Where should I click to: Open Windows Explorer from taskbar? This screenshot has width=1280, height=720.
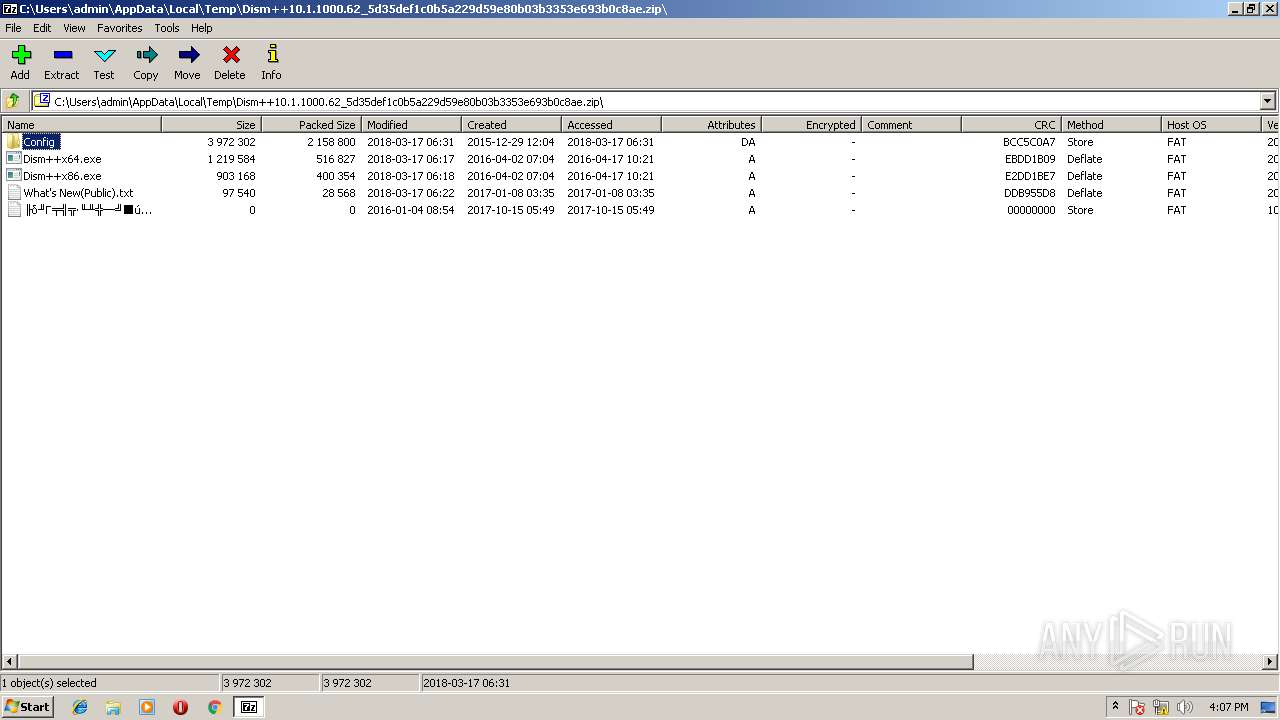point(113,707)
